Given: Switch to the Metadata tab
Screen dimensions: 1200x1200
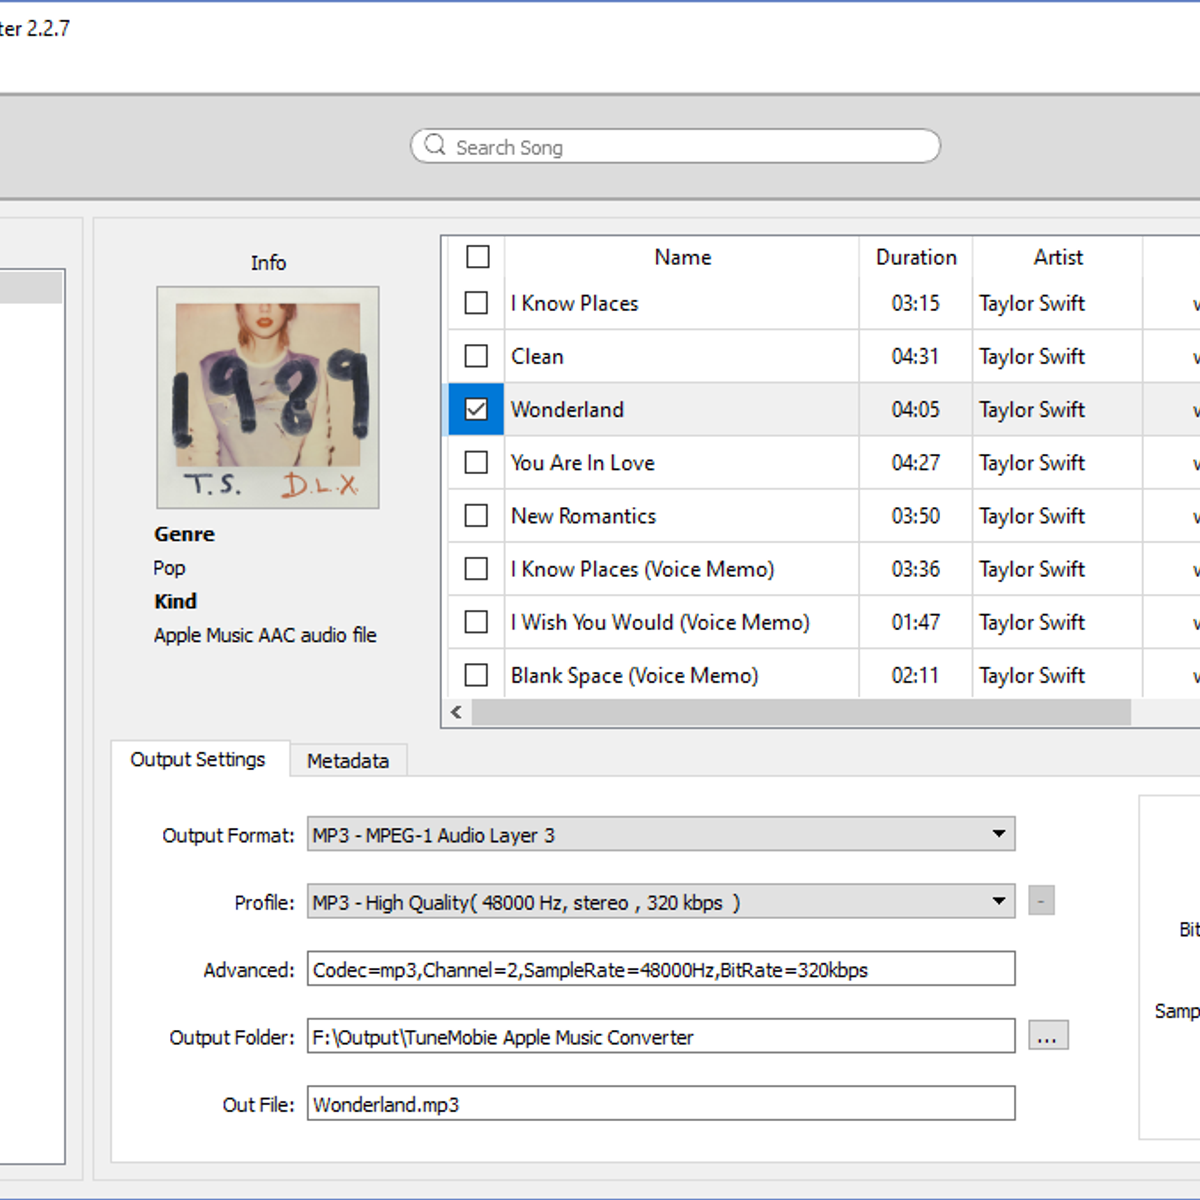Looking at the screenshot, I should pos(348,761).
